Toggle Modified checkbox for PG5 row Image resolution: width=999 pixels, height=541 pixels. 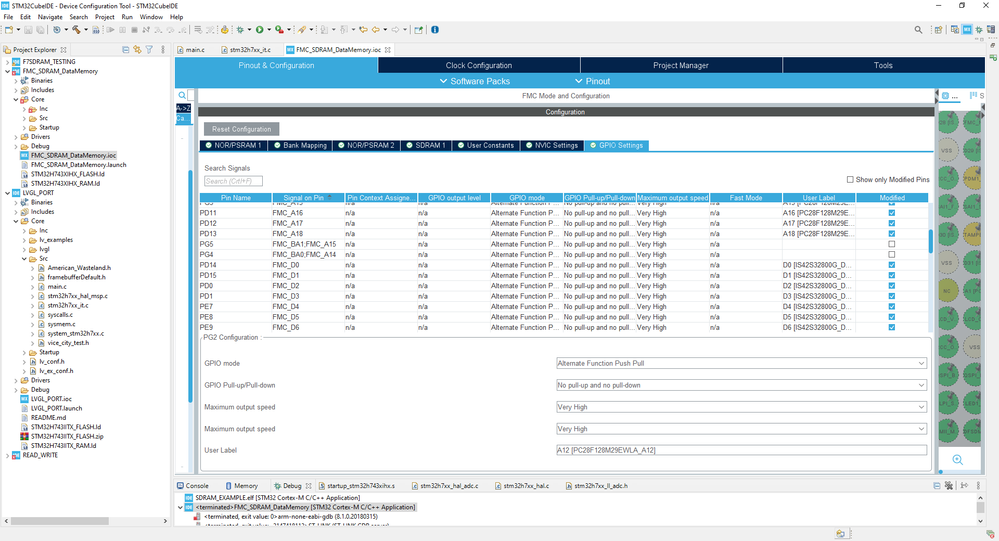(891, 244)
